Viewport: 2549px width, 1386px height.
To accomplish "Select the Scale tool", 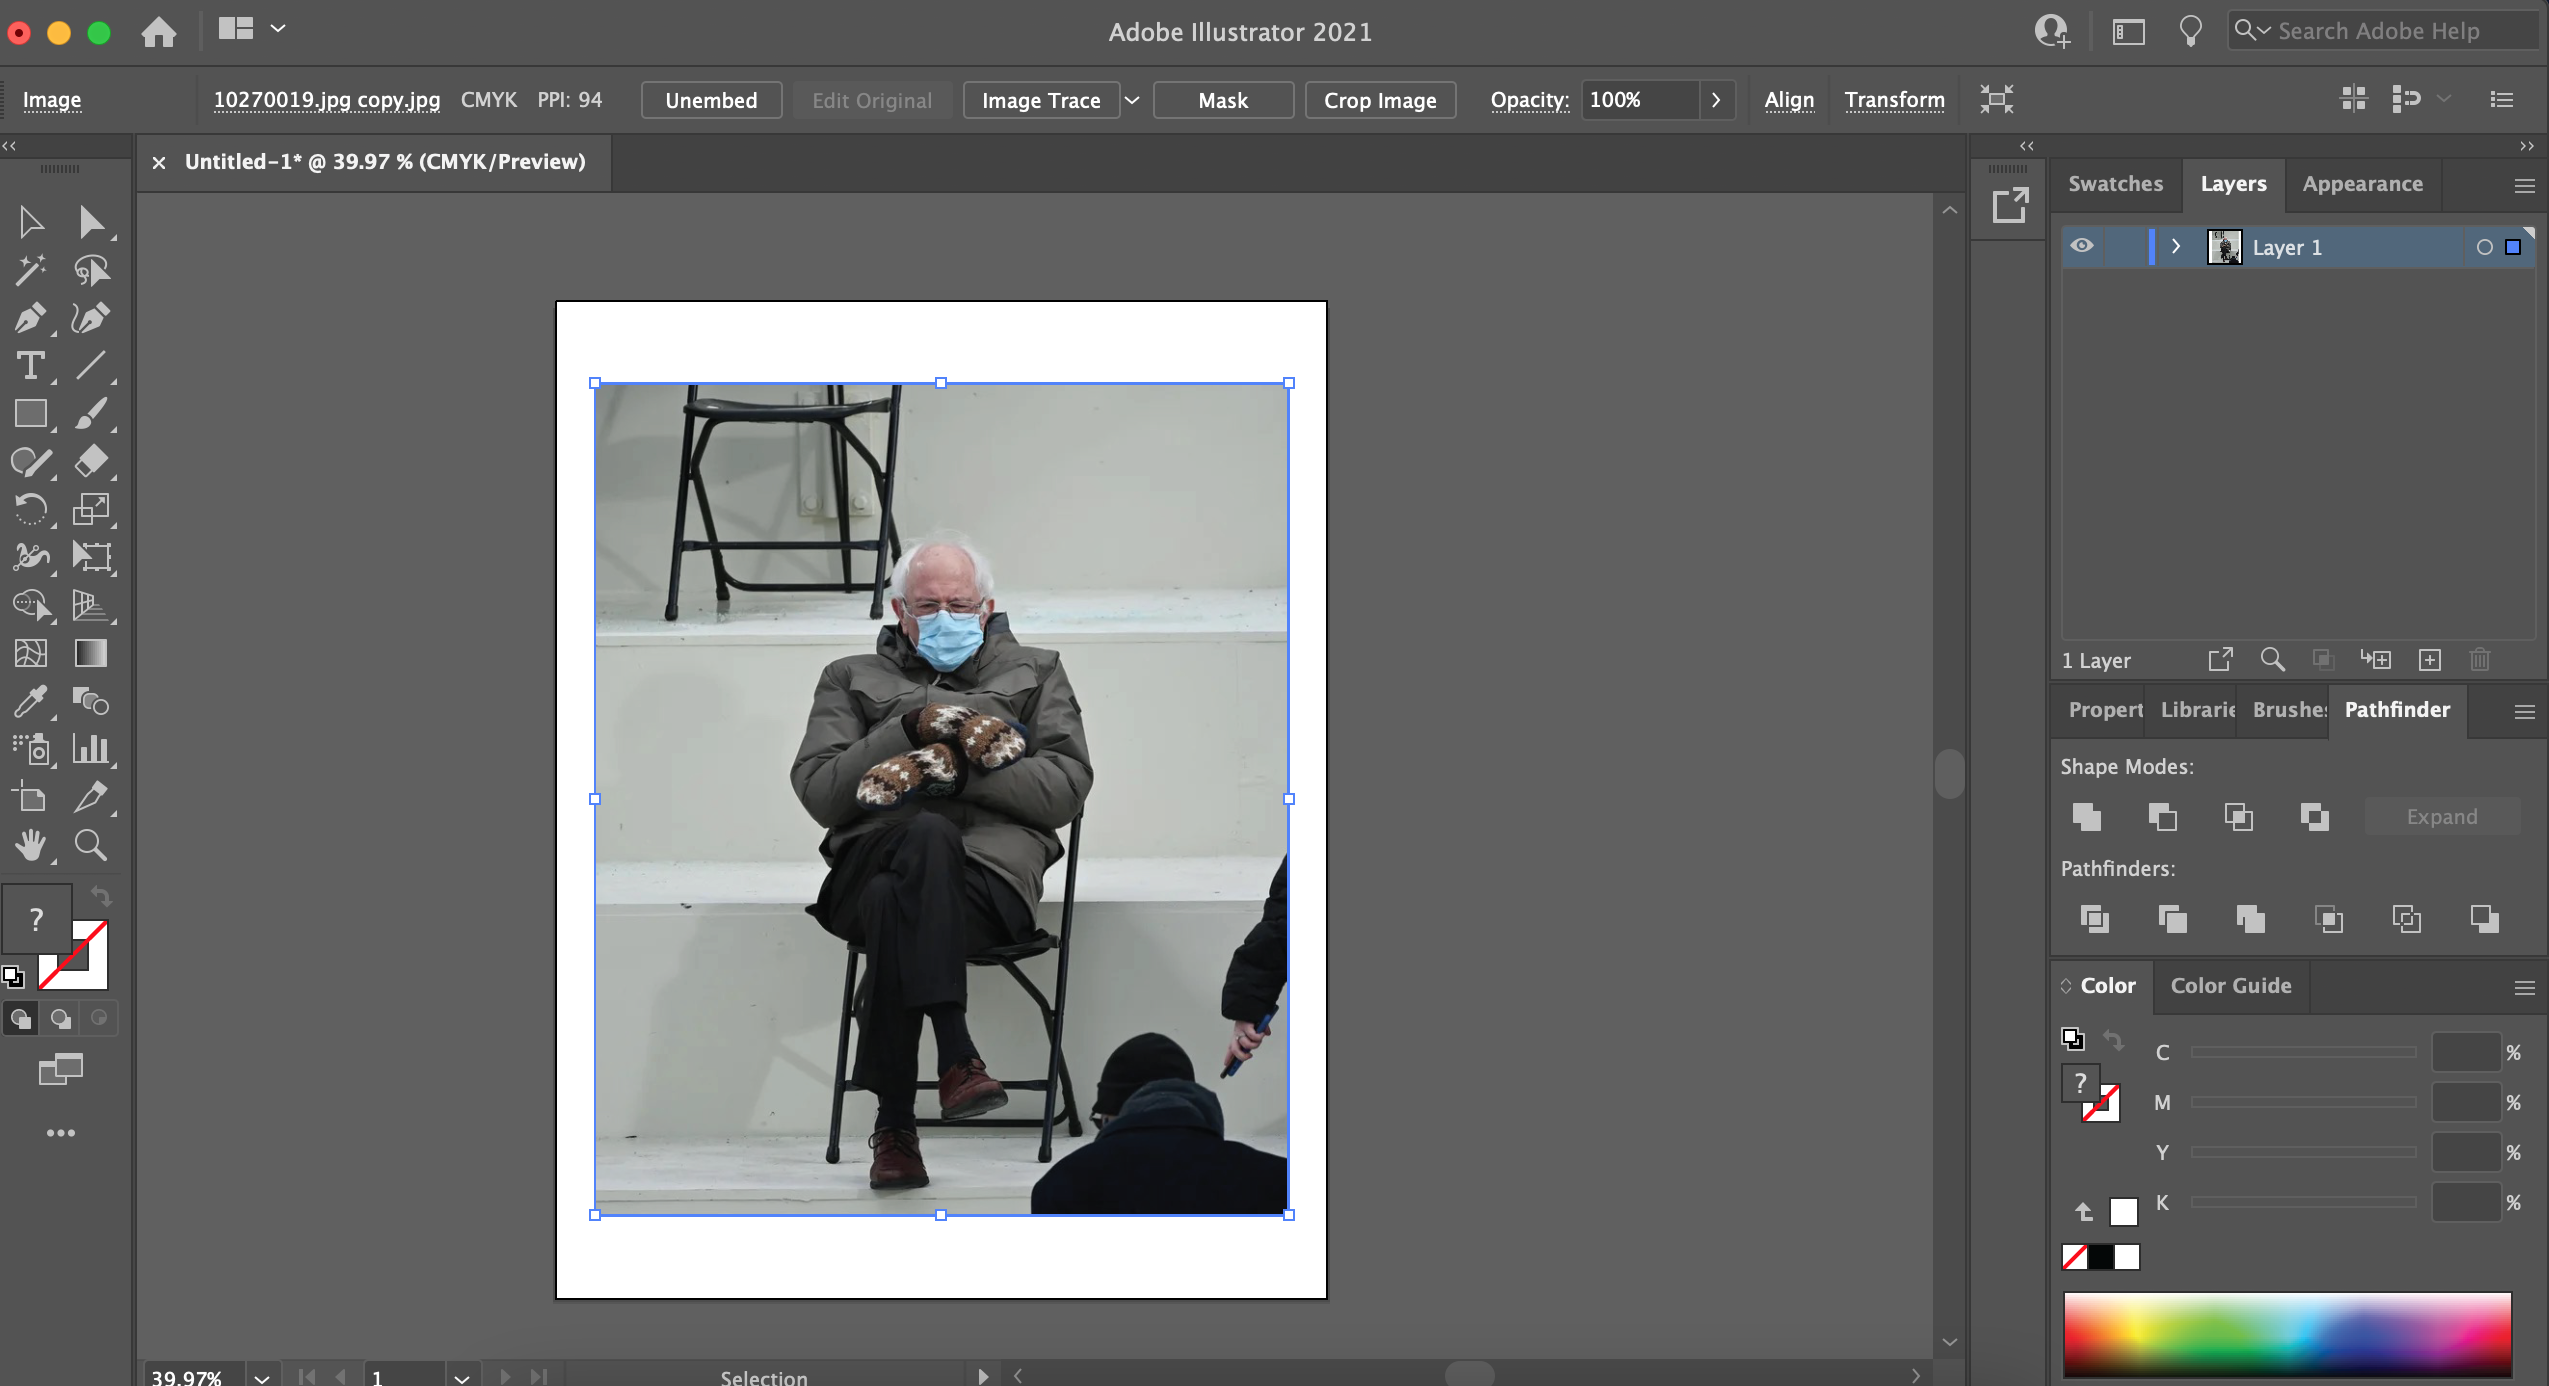I will (91, 510).
